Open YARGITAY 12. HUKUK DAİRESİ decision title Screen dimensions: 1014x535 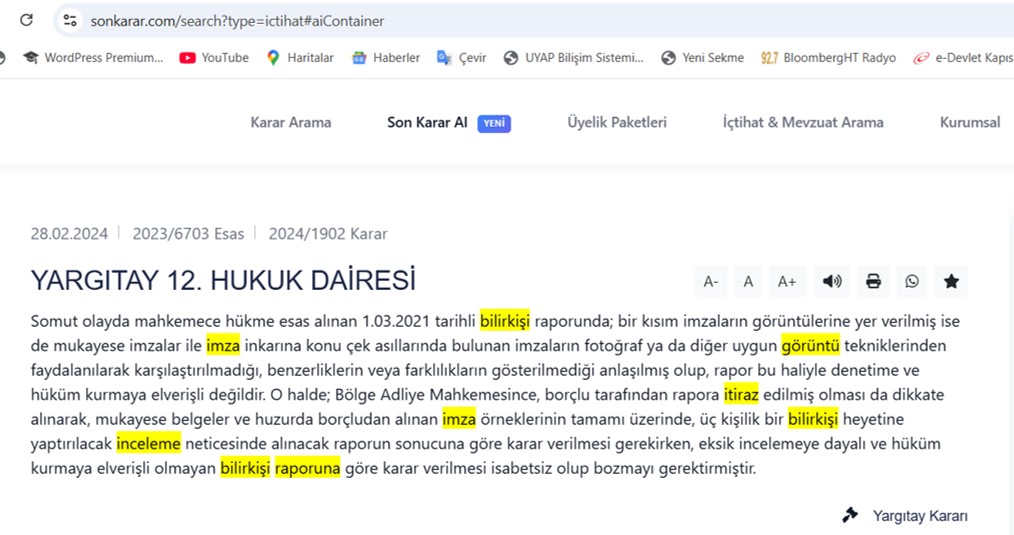223,281
